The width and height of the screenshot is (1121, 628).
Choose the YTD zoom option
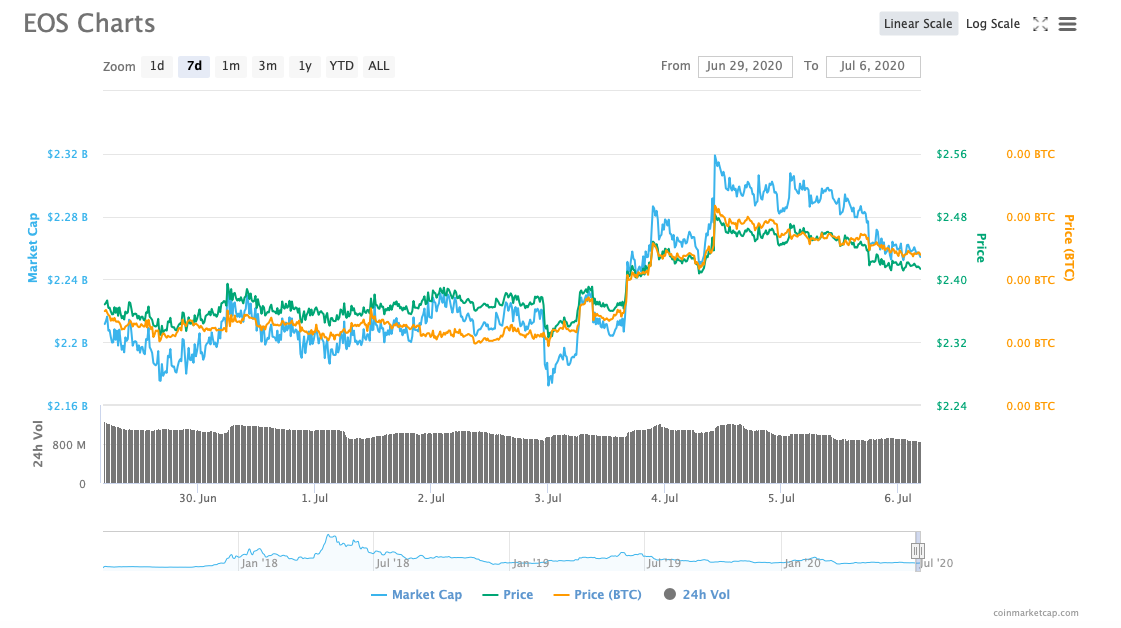click(342, 67)
